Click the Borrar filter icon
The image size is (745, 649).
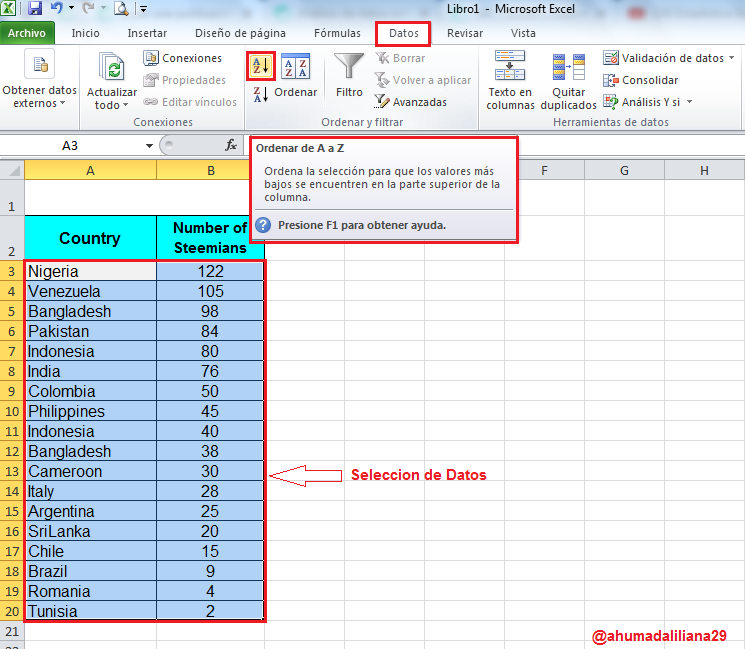pyautogui.click(x=382, y=58)
